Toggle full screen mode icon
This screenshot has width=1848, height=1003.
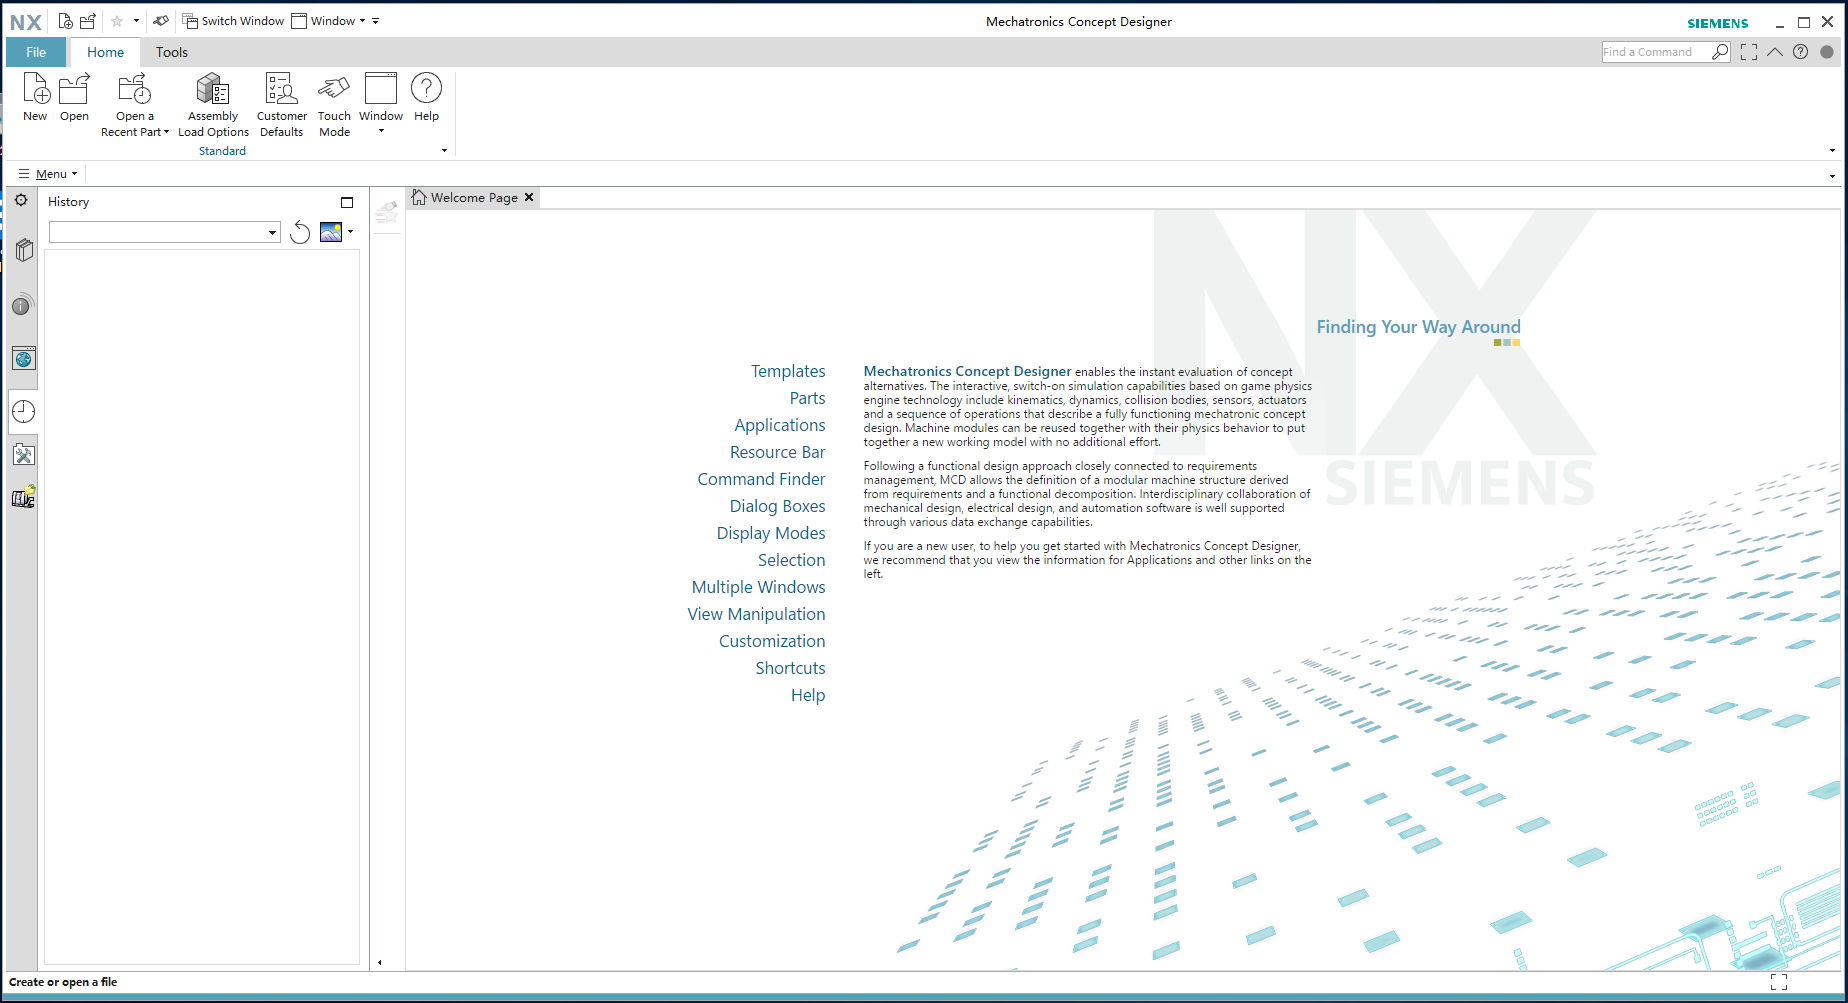click(x=1749, y=52)
